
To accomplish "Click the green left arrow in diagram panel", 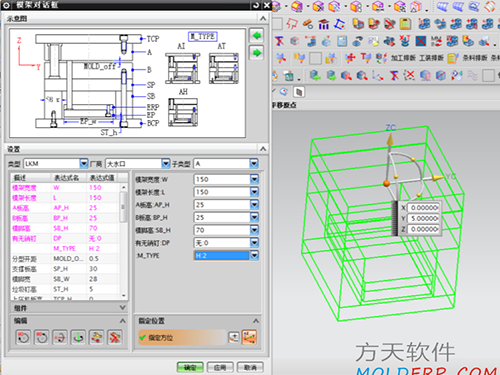I will pyautogui.click(x=257, y=35).
